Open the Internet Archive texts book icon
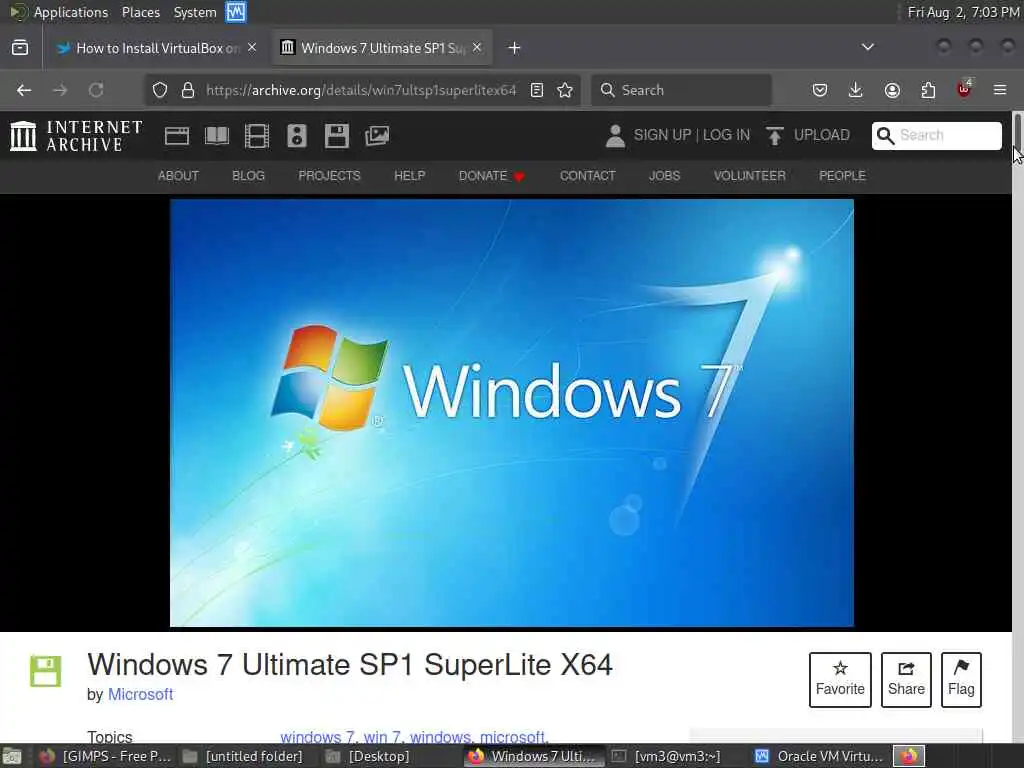This screenshot has height=768, width=1024. tap(217, 136)
